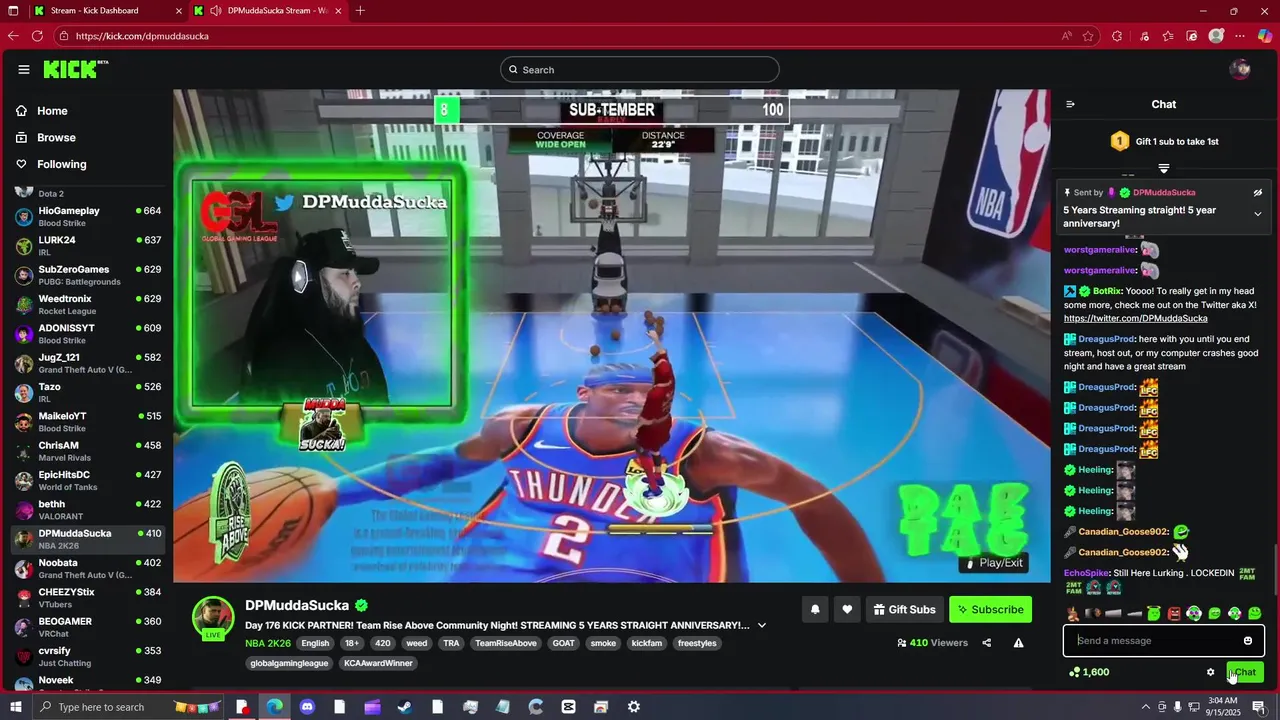Go back in the browser
1280x720 pixels.
point(13,36)
